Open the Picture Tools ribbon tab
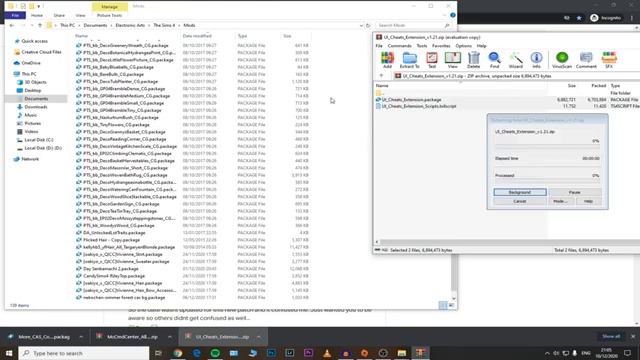Screen dimensions: 640x360 [109, 15]
